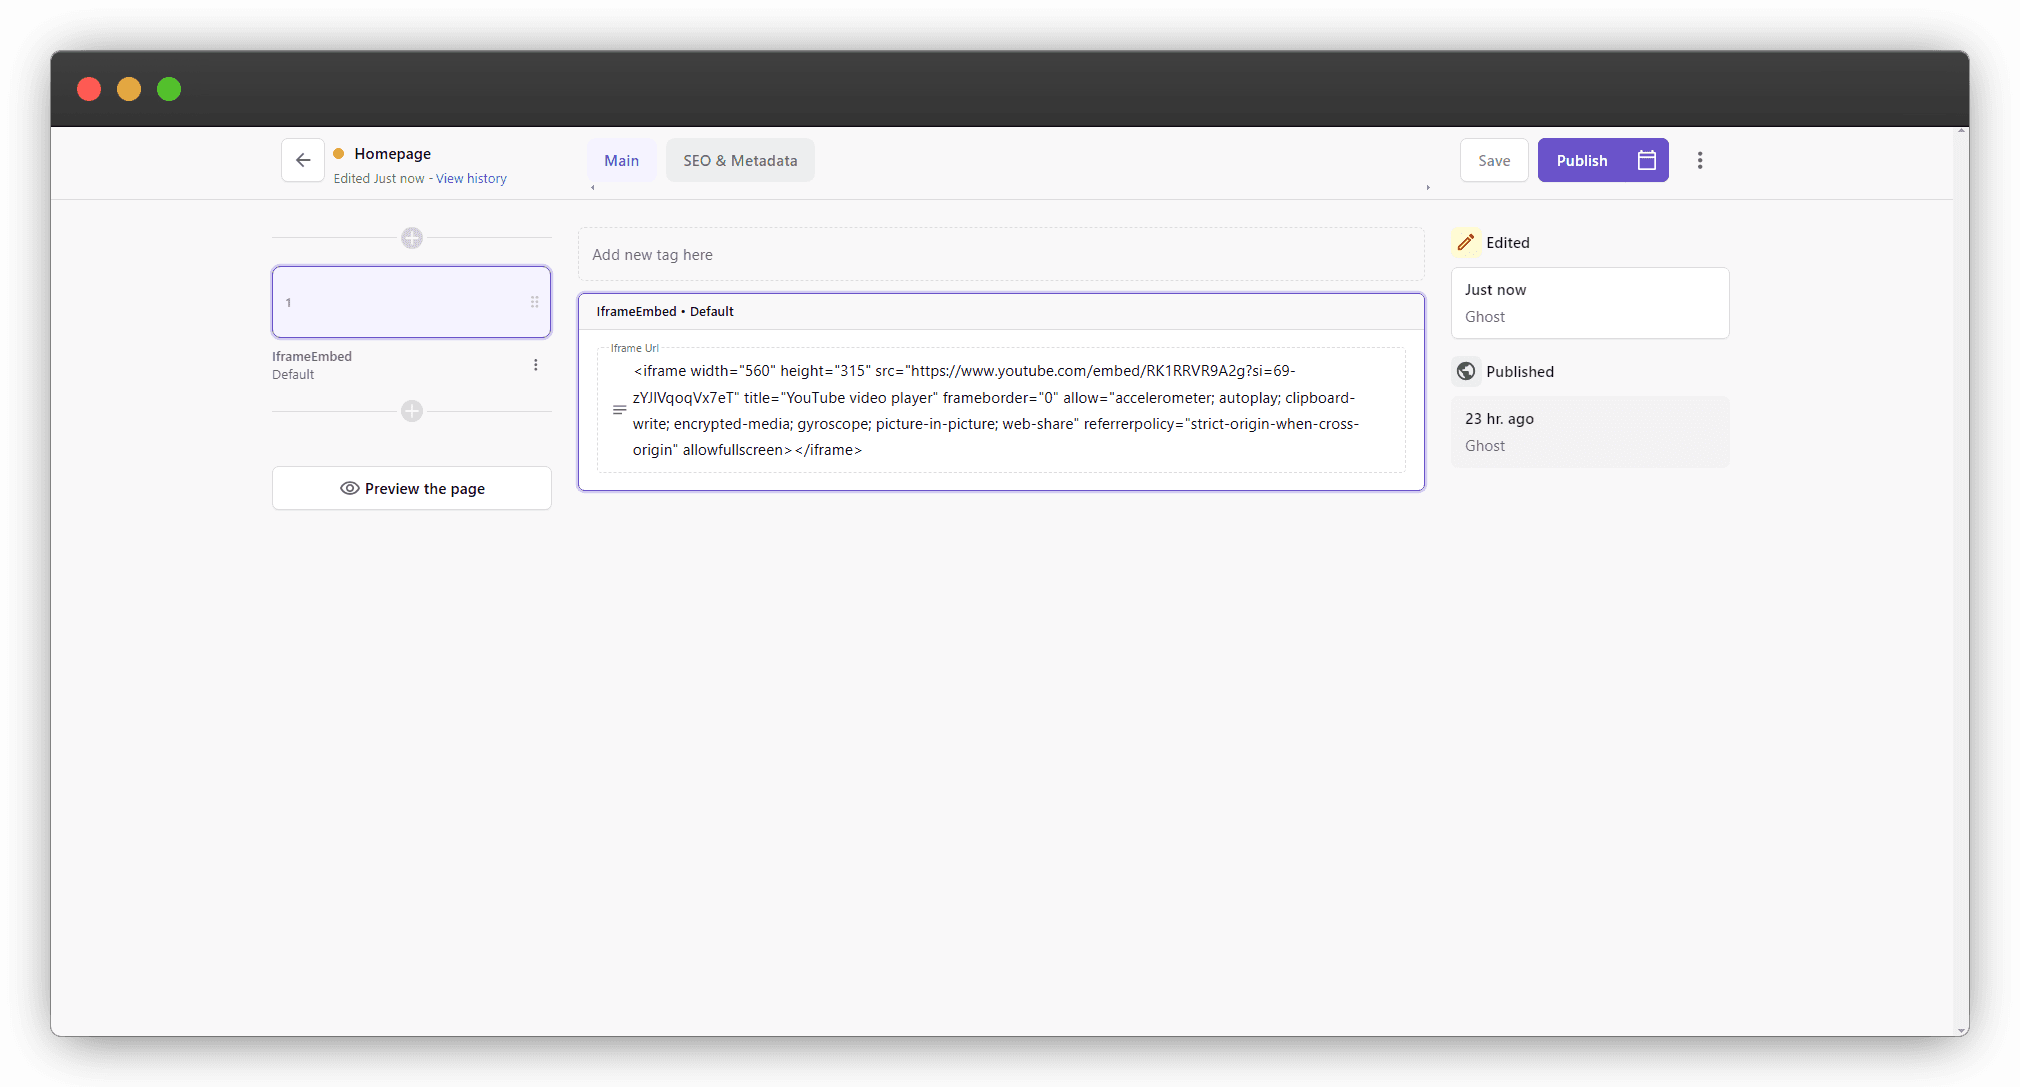Screen dimensions: 2020x1087
Task: Open the SEO & Metadata tab
Action: [740, 161]
